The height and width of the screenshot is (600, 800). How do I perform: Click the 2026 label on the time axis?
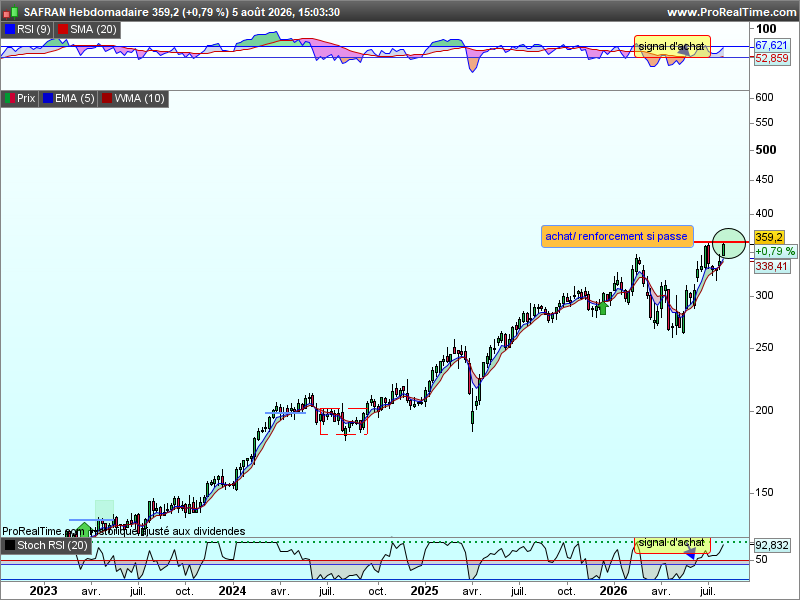[x=613, y=590]
